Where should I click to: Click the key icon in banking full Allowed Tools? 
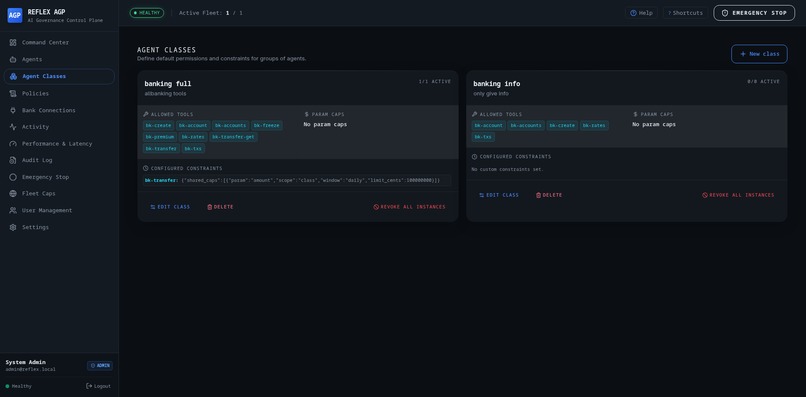(x=146, y=115)
